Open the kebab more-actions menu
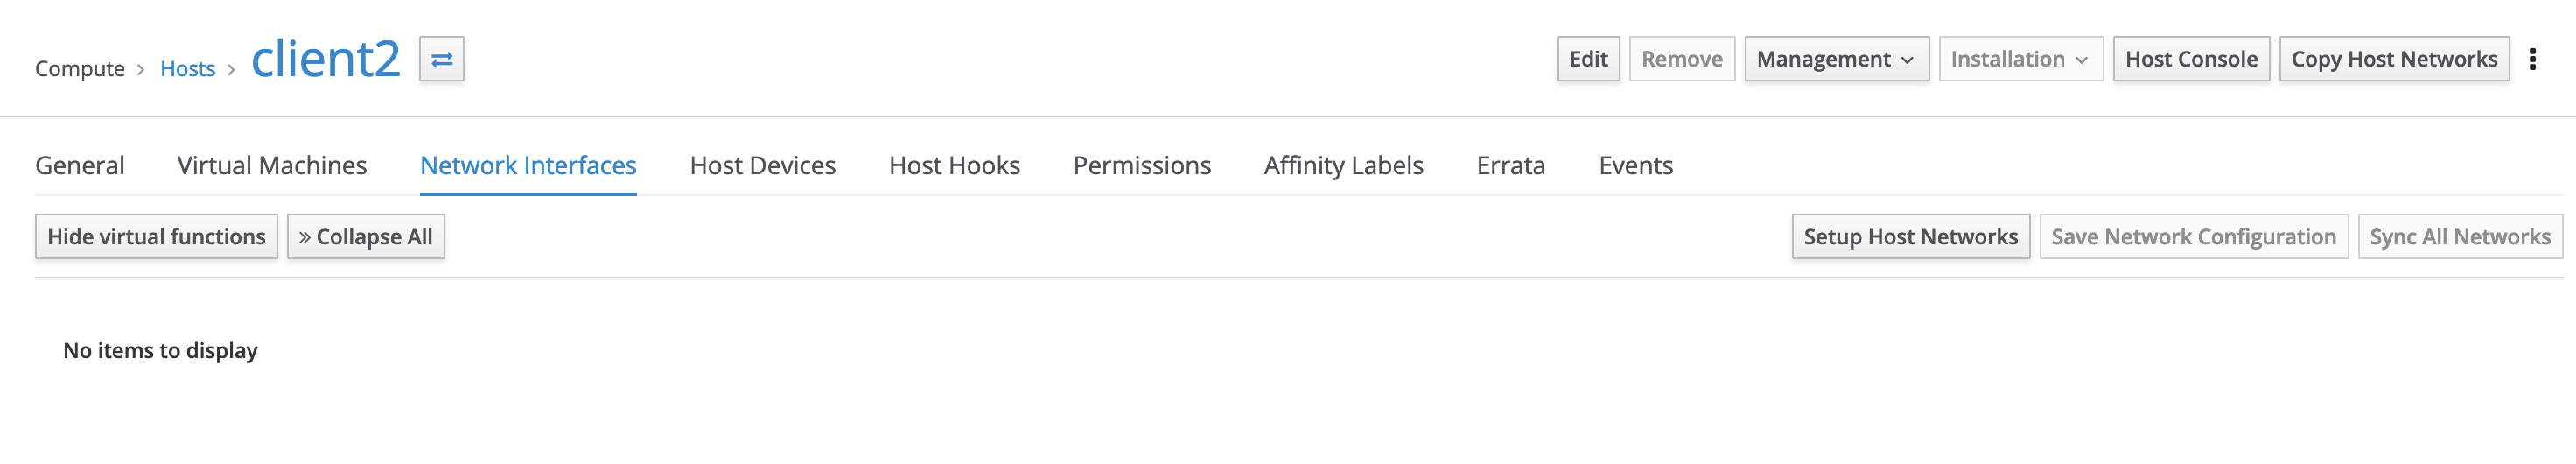 click(2532, 59)
